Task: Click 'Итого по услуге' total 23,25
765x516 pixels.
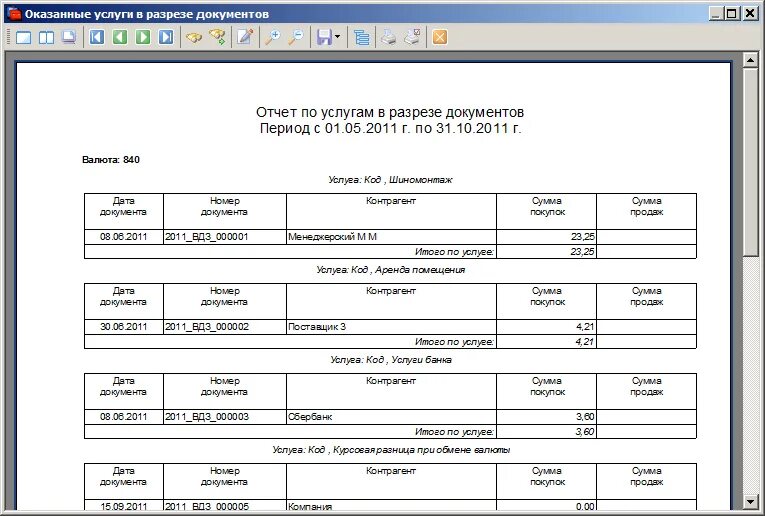Action: (583, 252)
